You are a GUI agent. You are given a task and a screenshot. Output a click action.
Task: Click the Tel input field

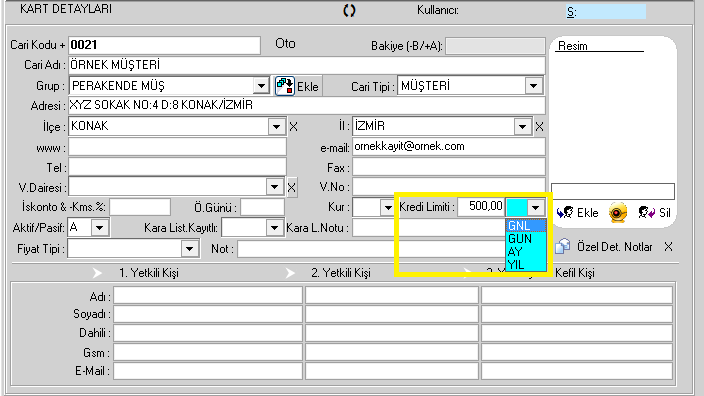tap(177, 167)
